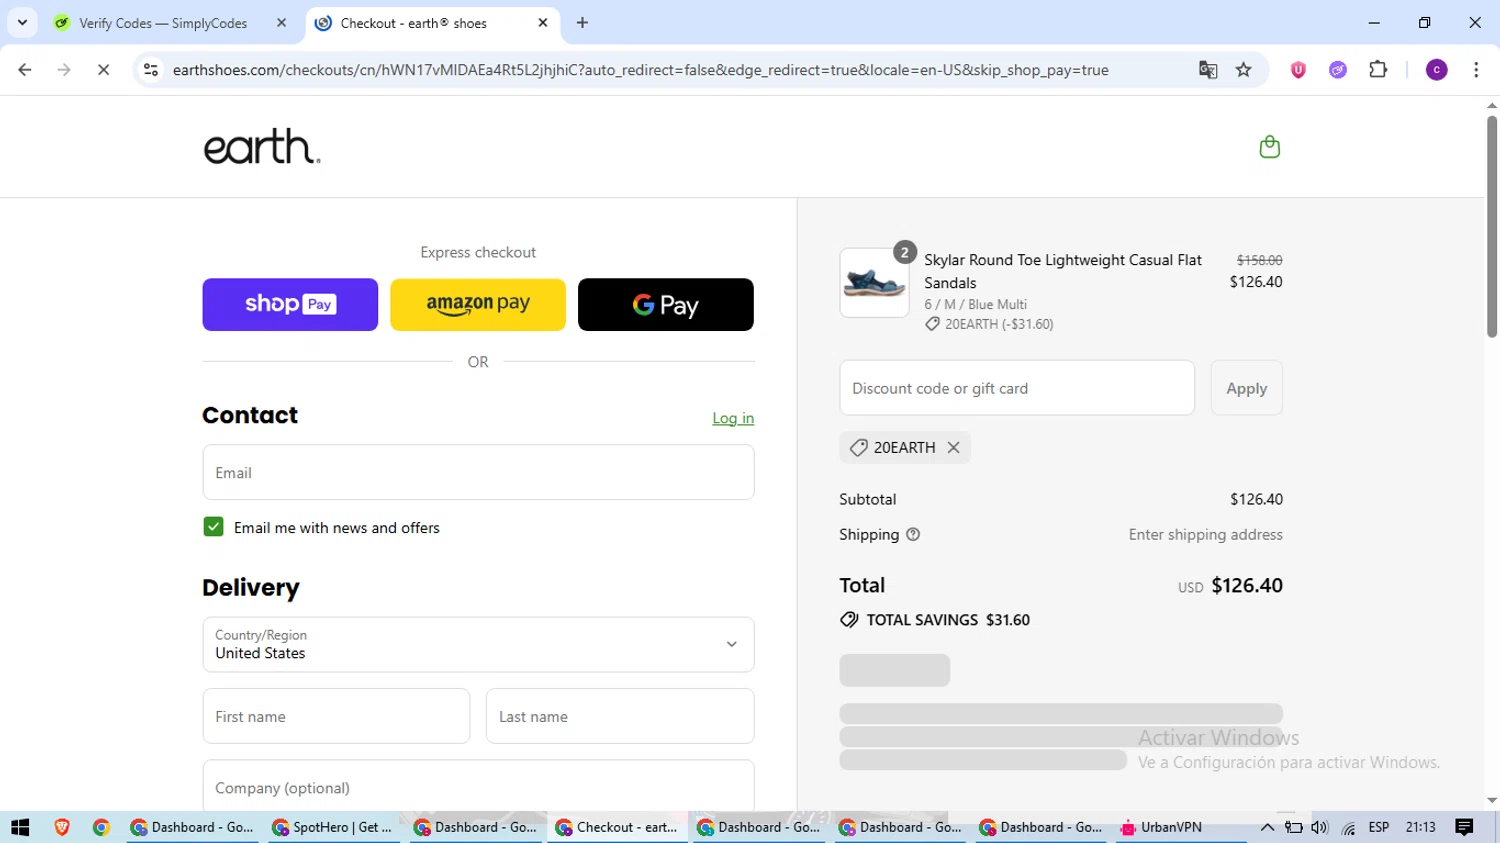The width and height of the screenshot is (1500, 843).
Task: Launch Brave browser from taskbar
Action: [61, 827]
